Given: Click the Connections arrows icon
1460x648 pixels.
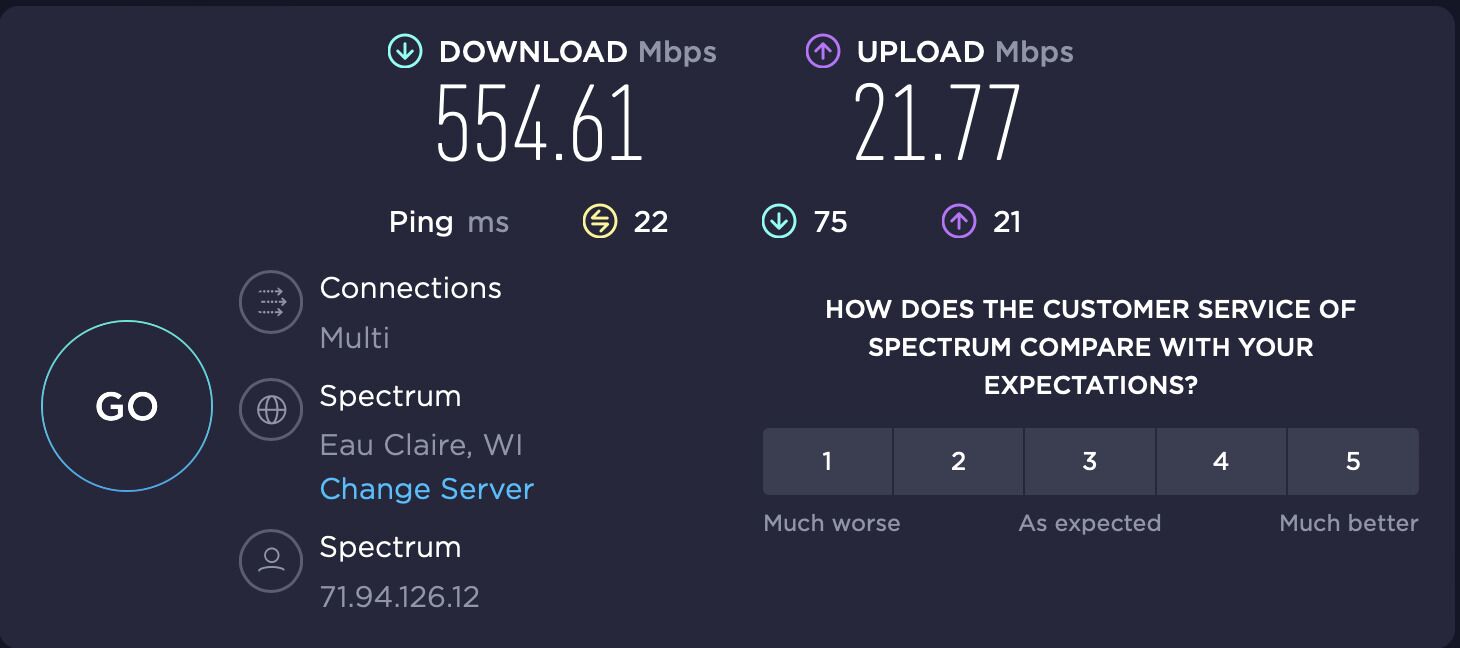Looking at the screenshot, I should (271, 301).
